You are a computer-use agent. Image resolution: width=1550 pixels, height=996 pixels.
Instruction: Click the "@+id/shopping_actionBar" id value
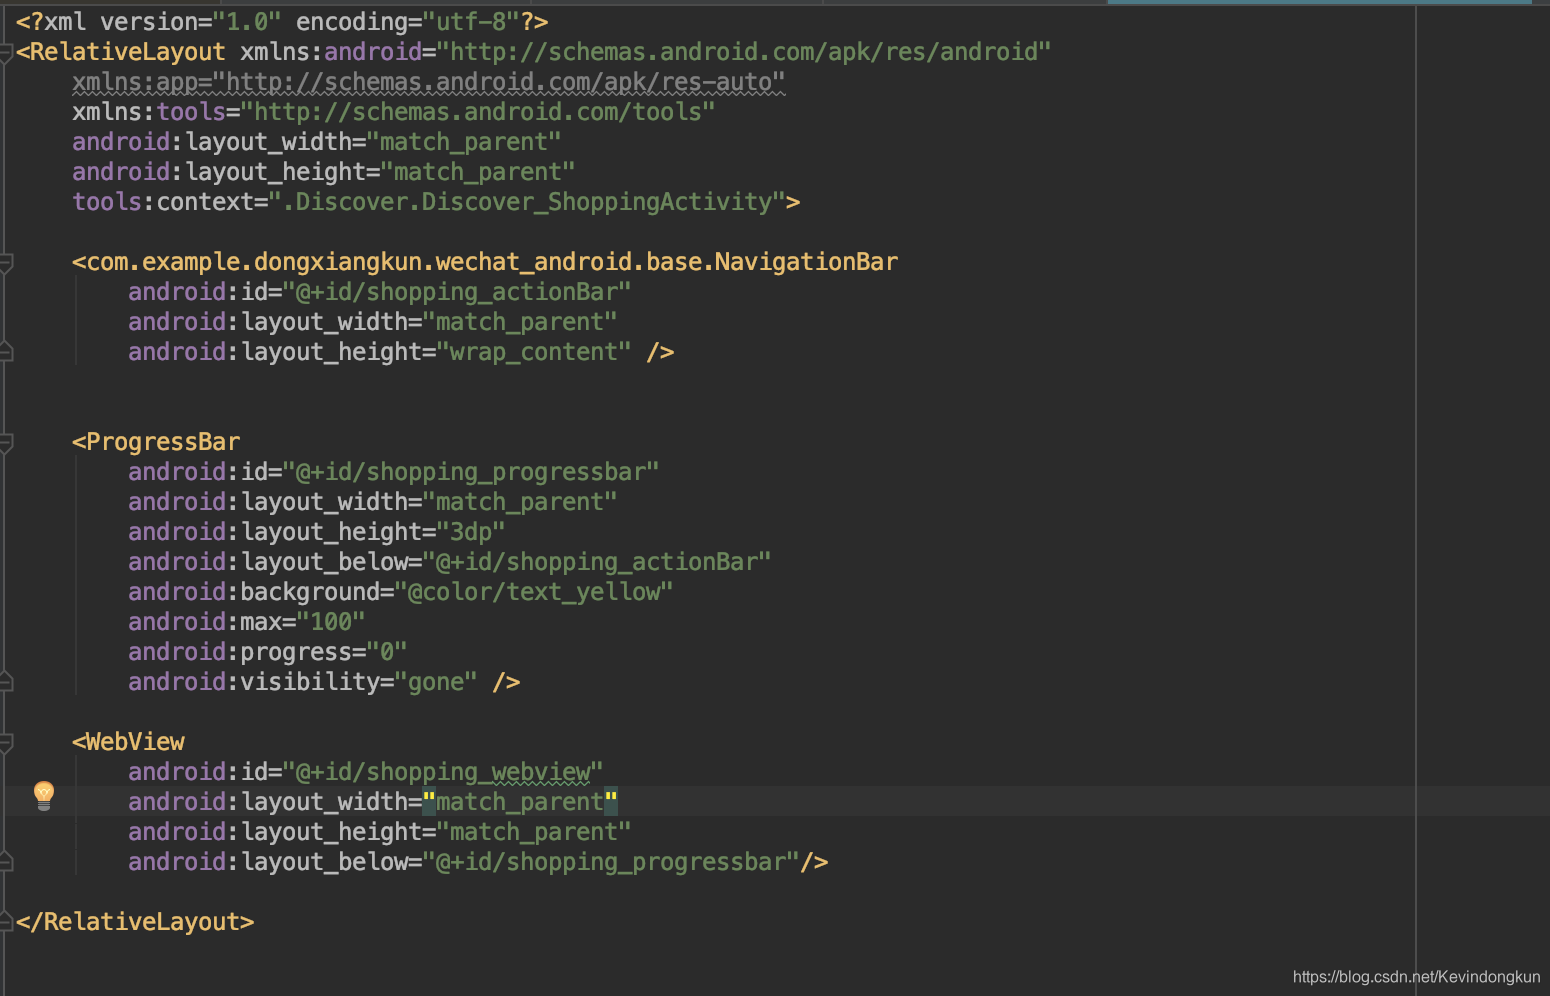[x=457, y=292]
